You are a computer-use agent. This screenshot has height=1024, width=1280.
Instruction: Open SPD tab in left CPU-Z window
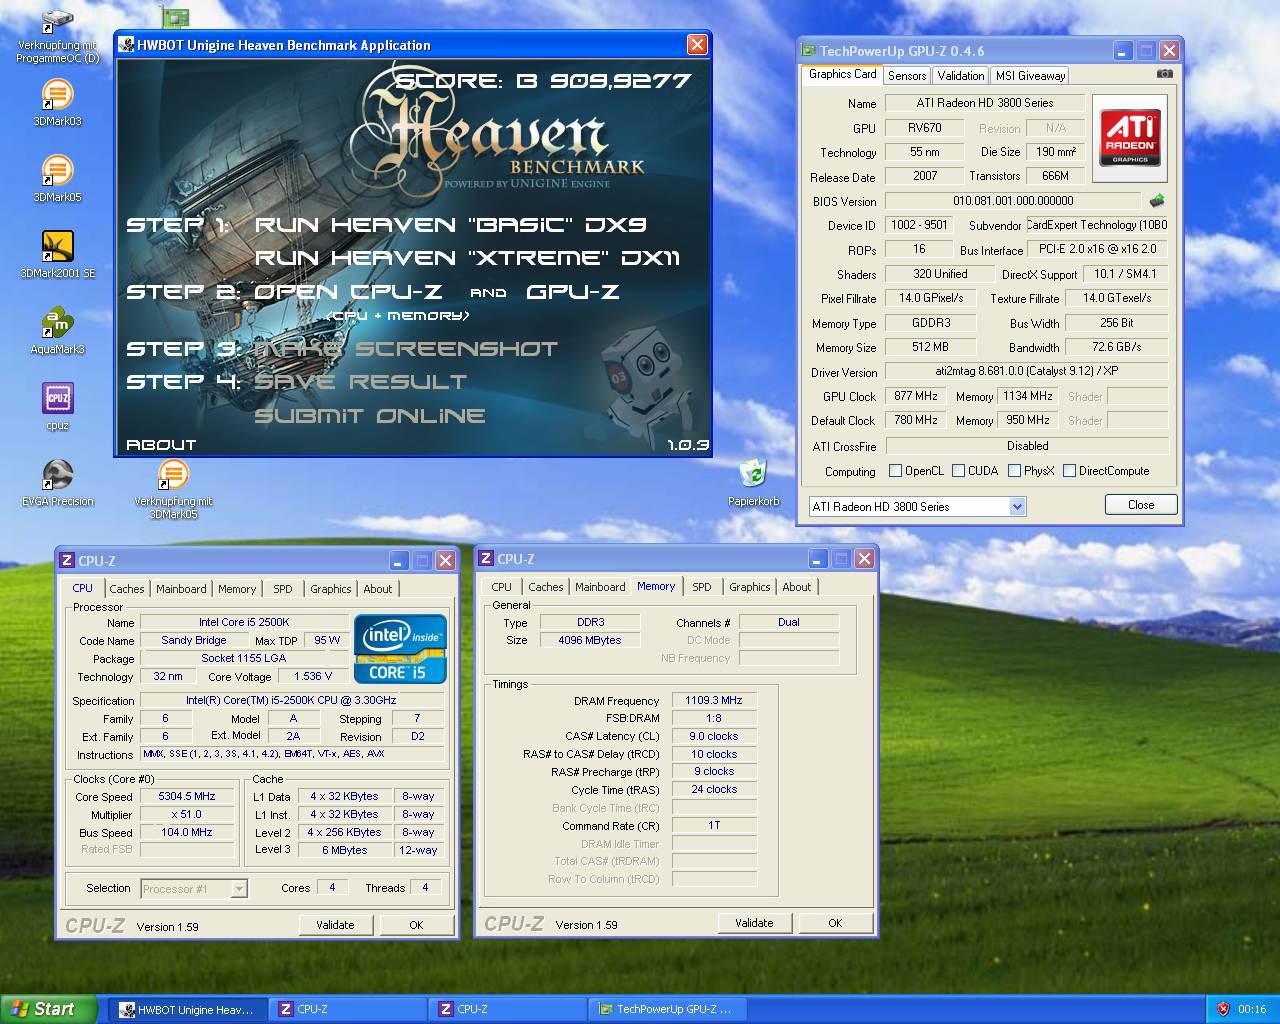pos(283,589)
